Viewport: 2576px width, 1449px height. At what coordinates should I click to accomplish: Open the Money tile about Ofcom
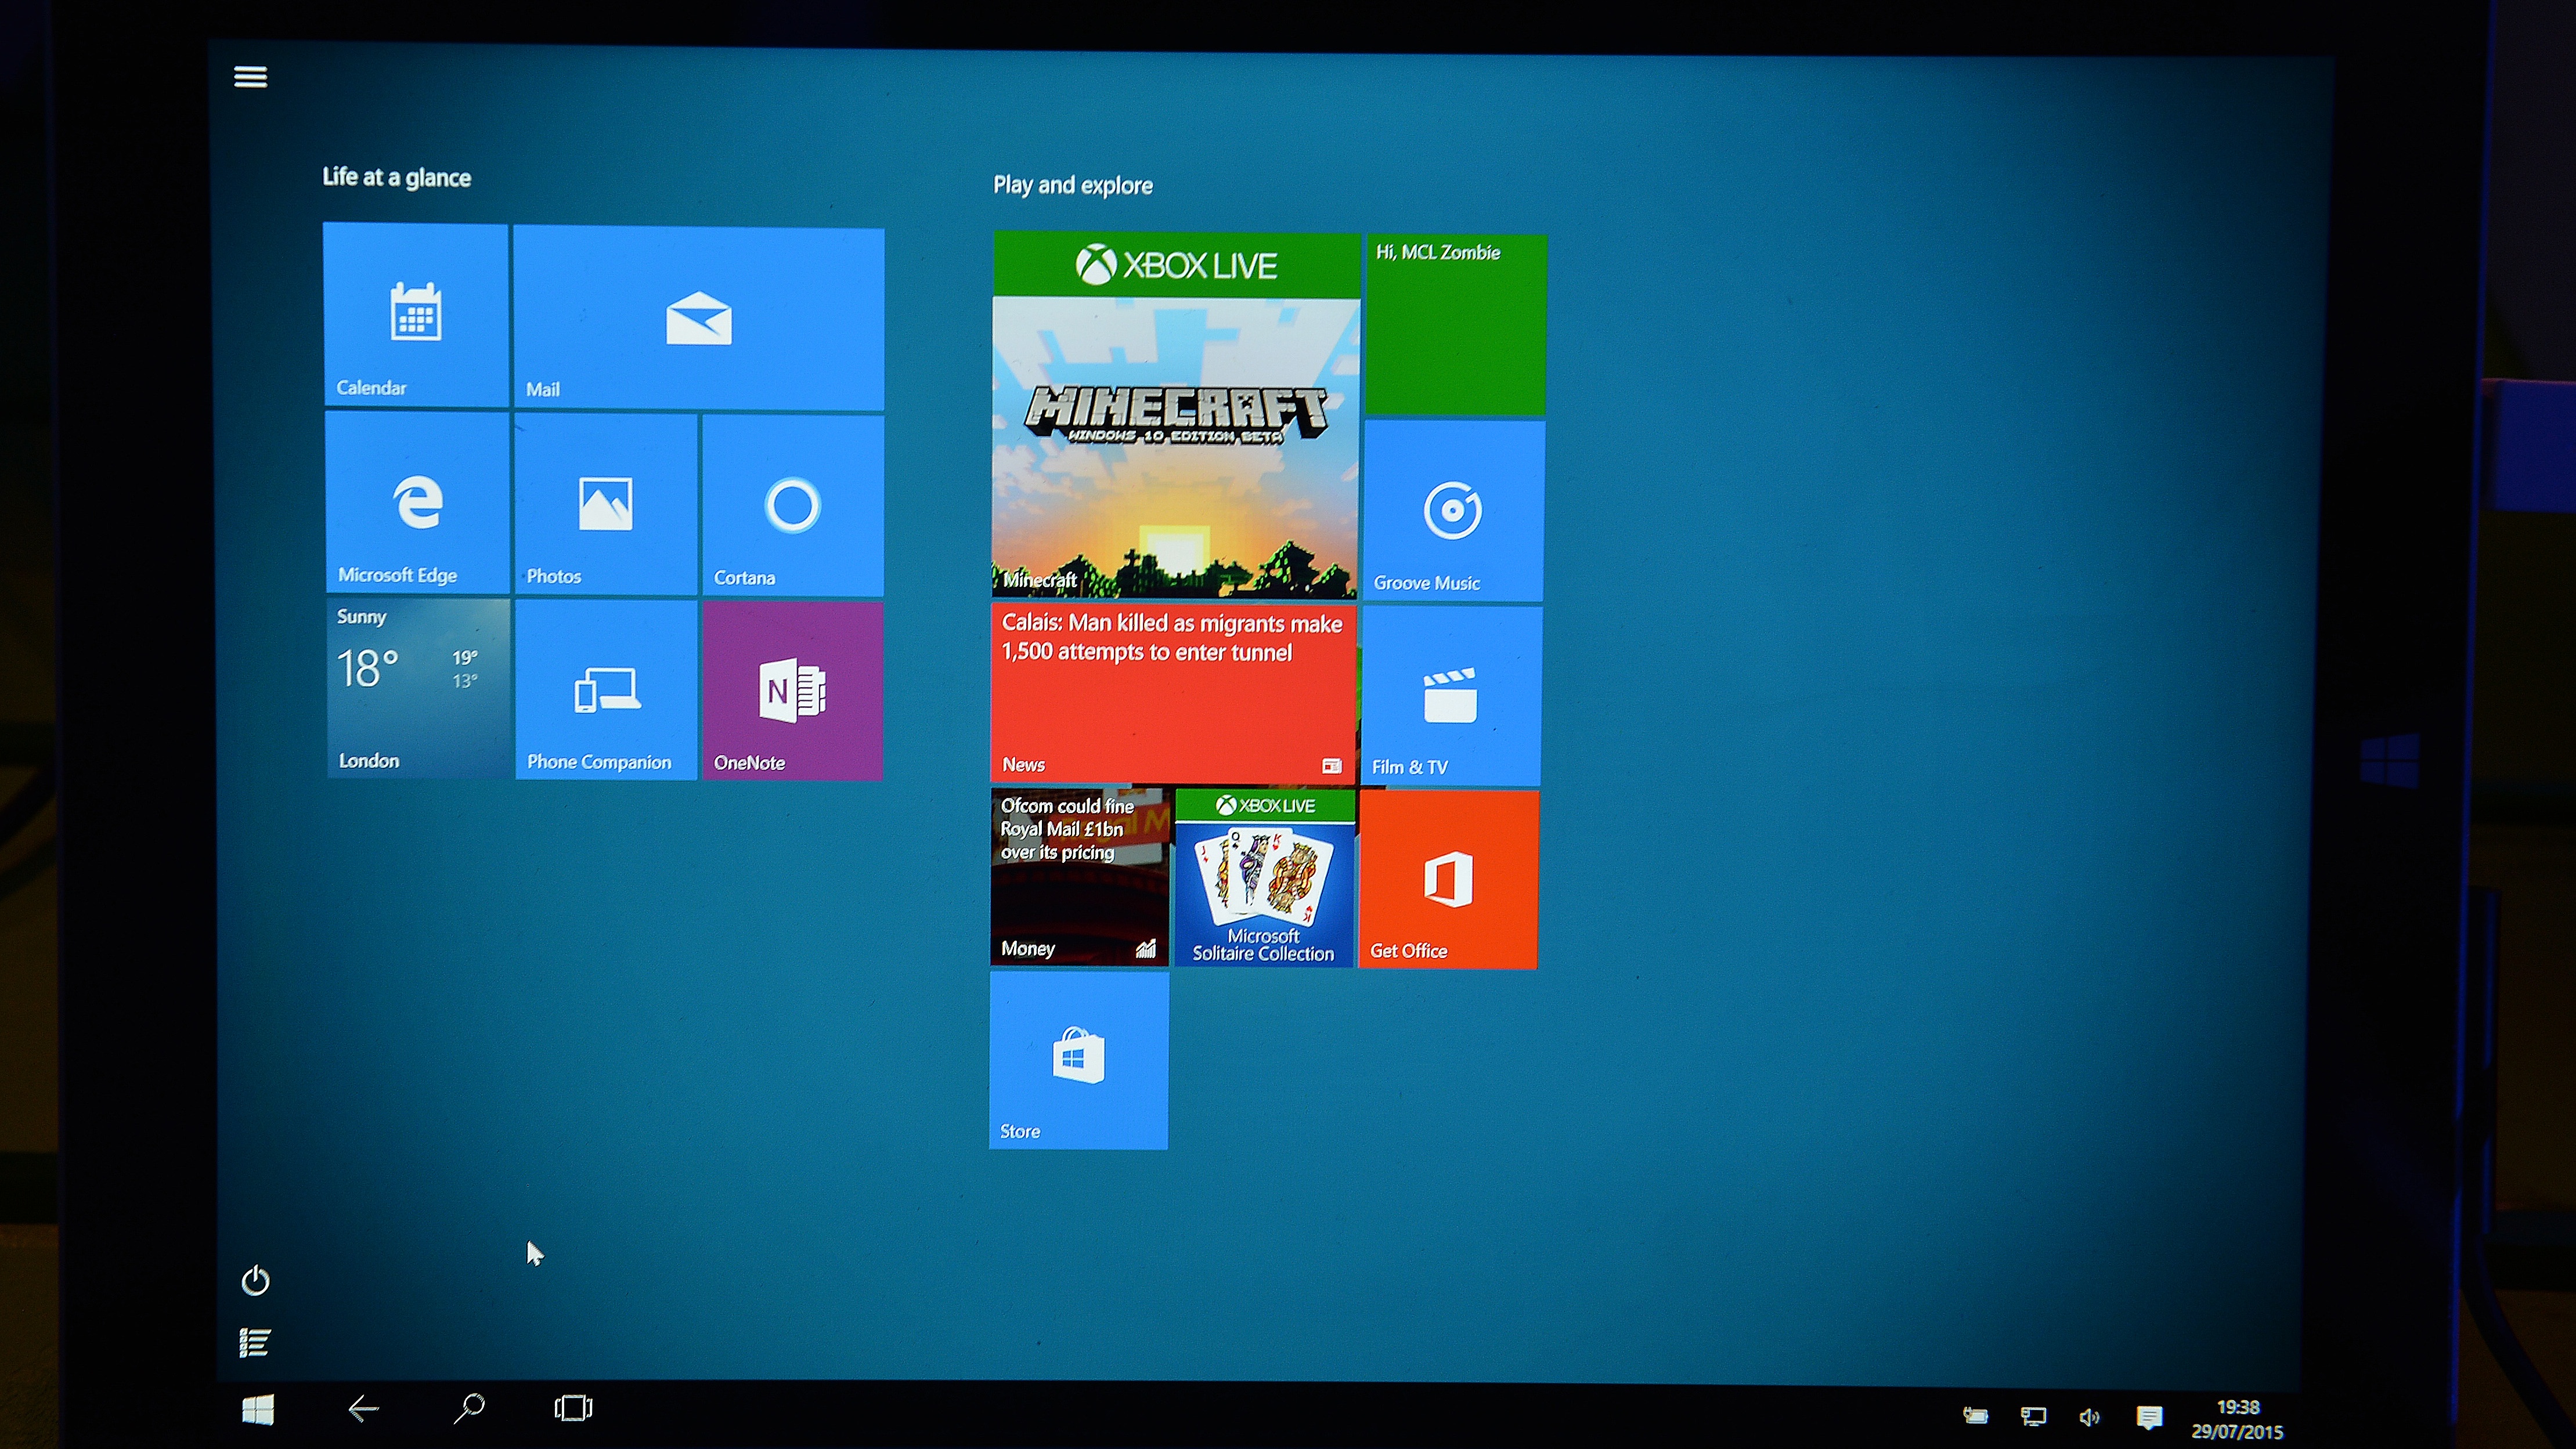(x=1080, y=877)
